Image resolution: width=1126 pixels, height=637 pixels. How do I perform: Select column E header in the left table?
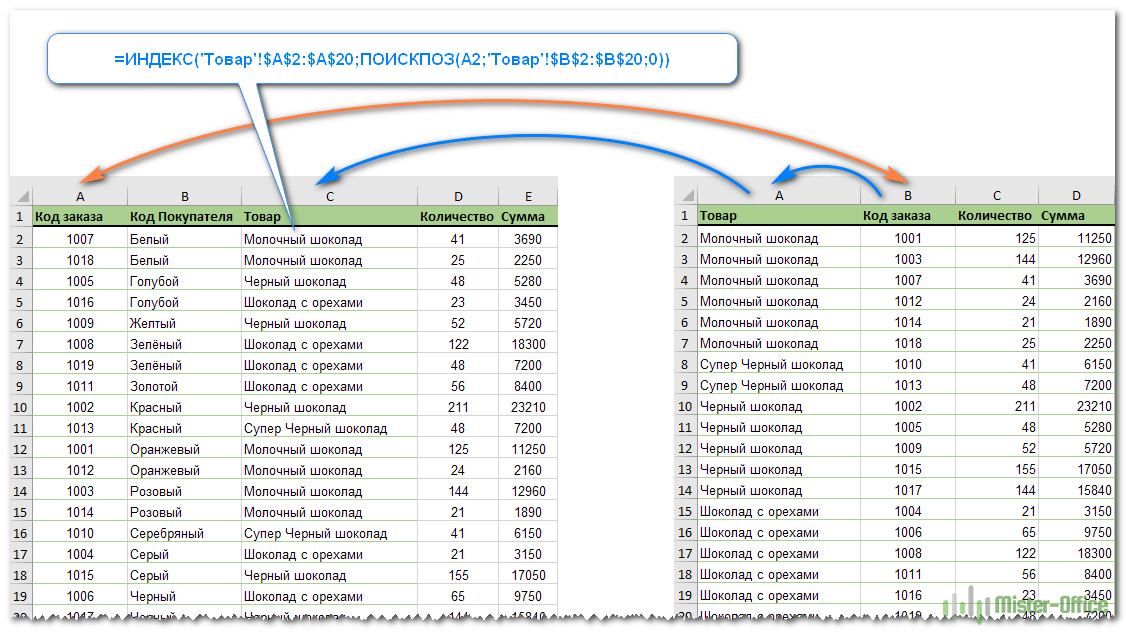coord(528,196)
